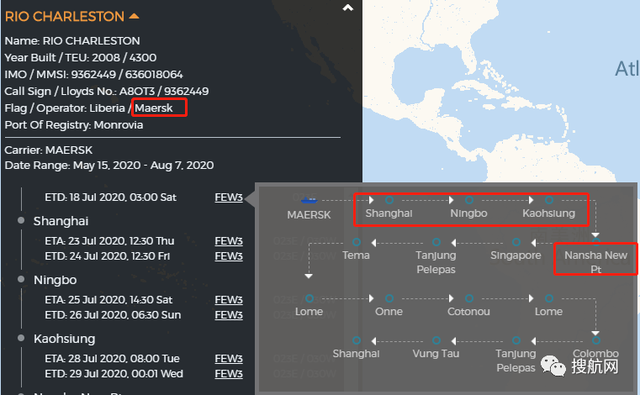Select the Cotonou port circle marker
The image size is (640, 395).
tap(469, 298)
